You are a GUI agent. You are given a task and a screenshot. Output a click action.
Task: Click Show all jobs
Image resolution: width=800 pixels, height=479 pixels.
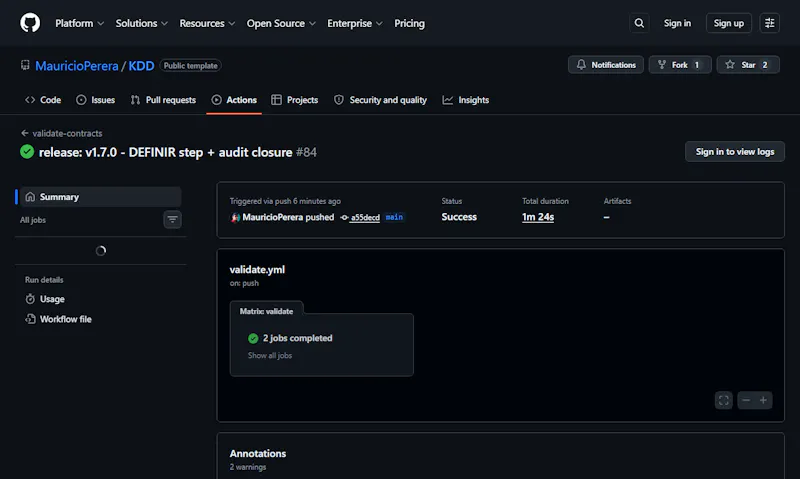pyautogui.click(x=270, y=356)
